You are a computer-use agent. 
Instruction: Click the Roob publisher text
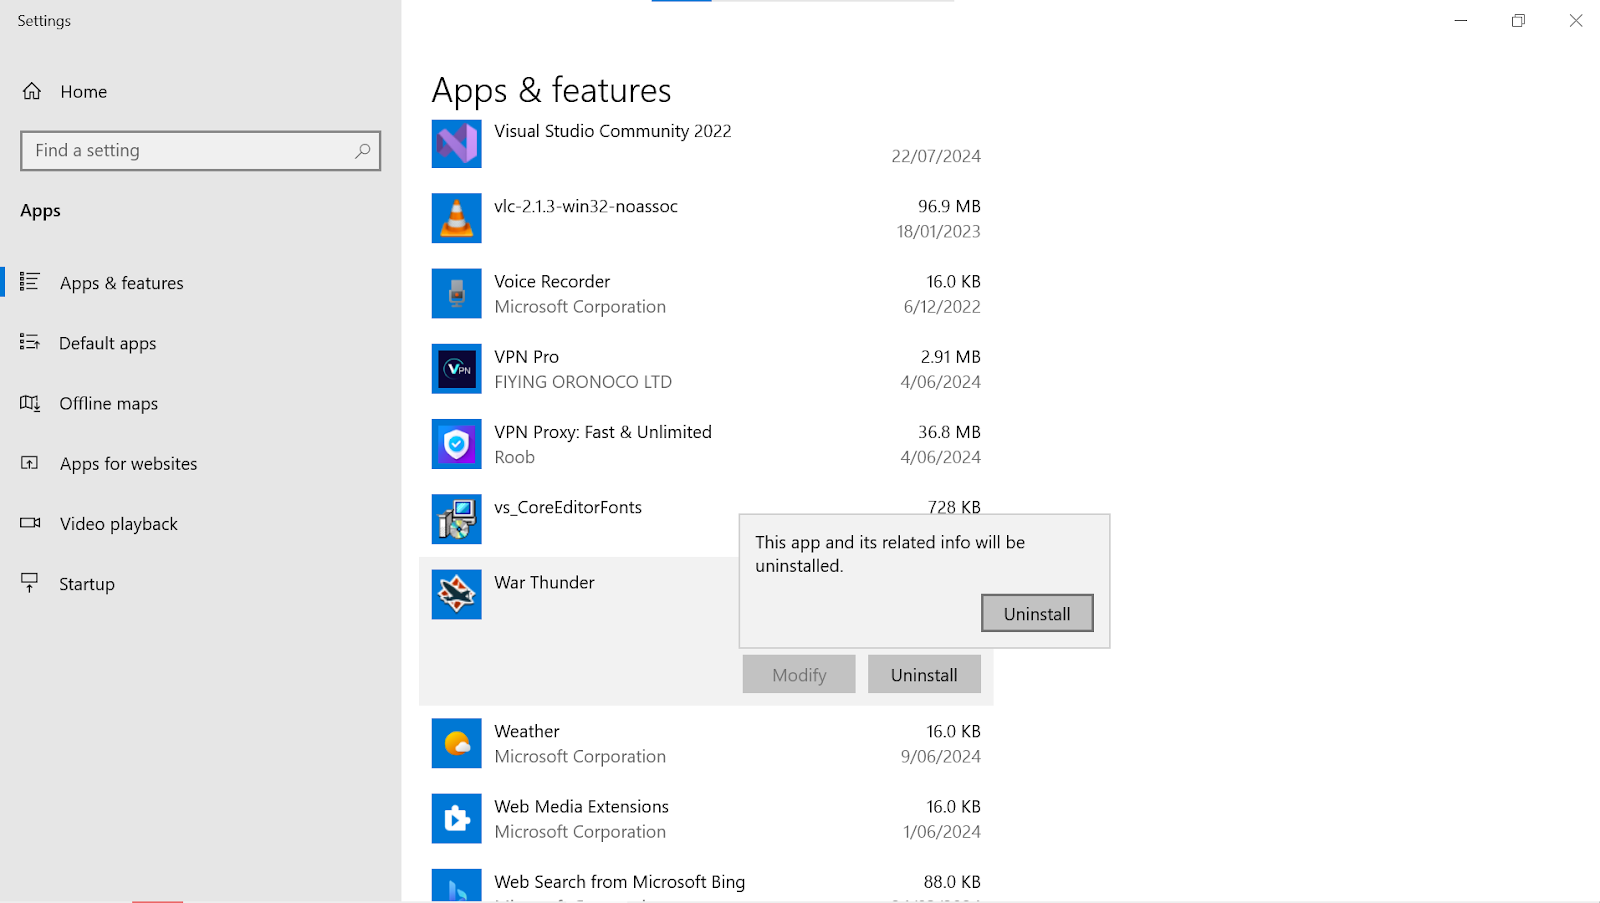[x=515, y=457]
